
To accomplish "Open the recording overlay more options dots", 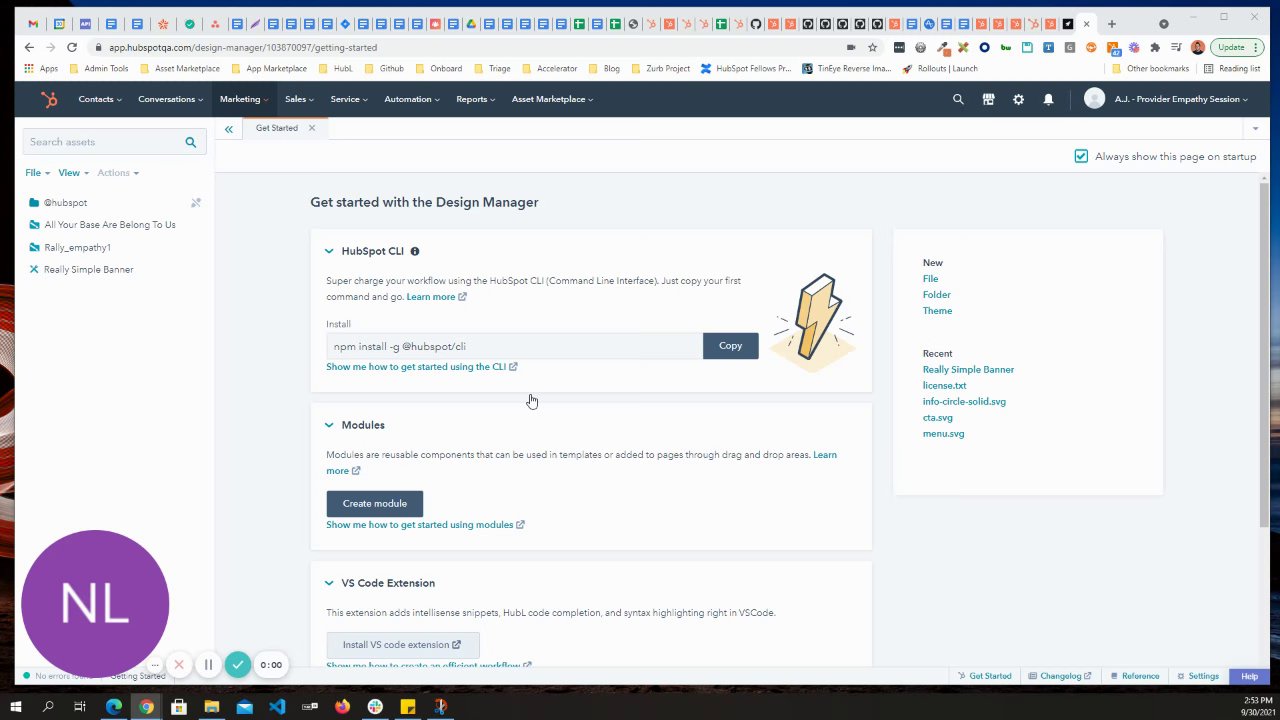I will 155,664.
